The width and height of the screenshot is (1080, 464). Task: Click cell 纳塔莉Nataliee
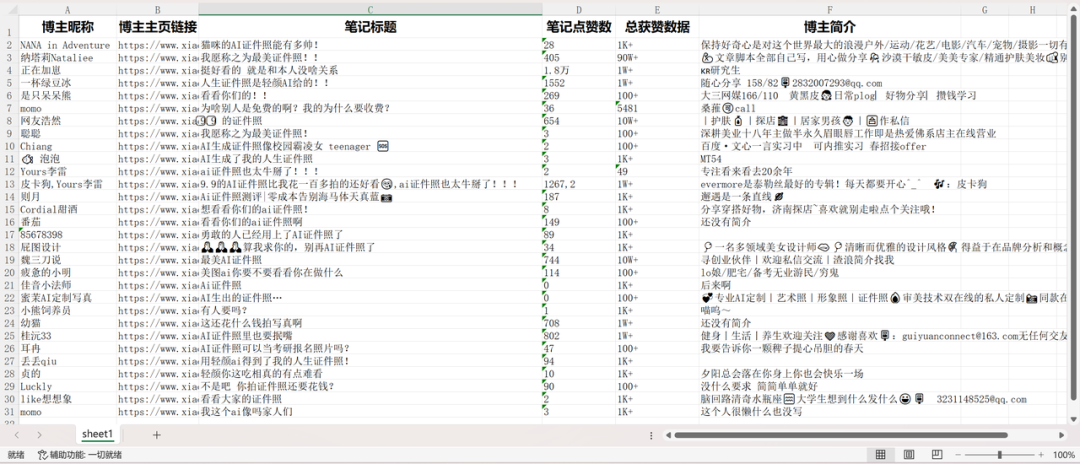click(x=68, y=58)
